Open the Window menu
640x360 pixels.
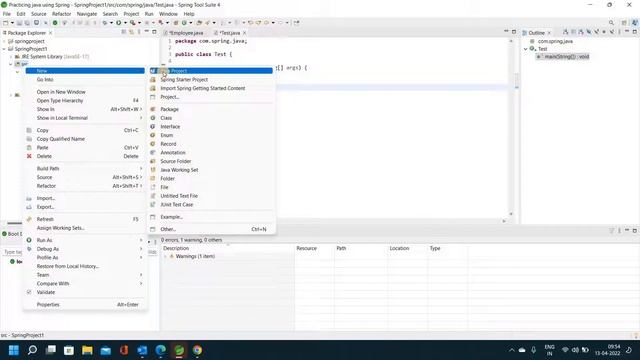point(168,14)
